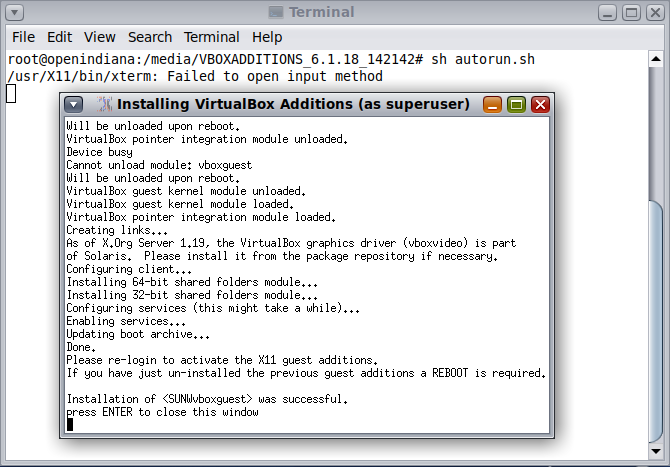670x467 pixels.
Task: Open Terminal window menu dropdown arrow
Action: [15, 12]
